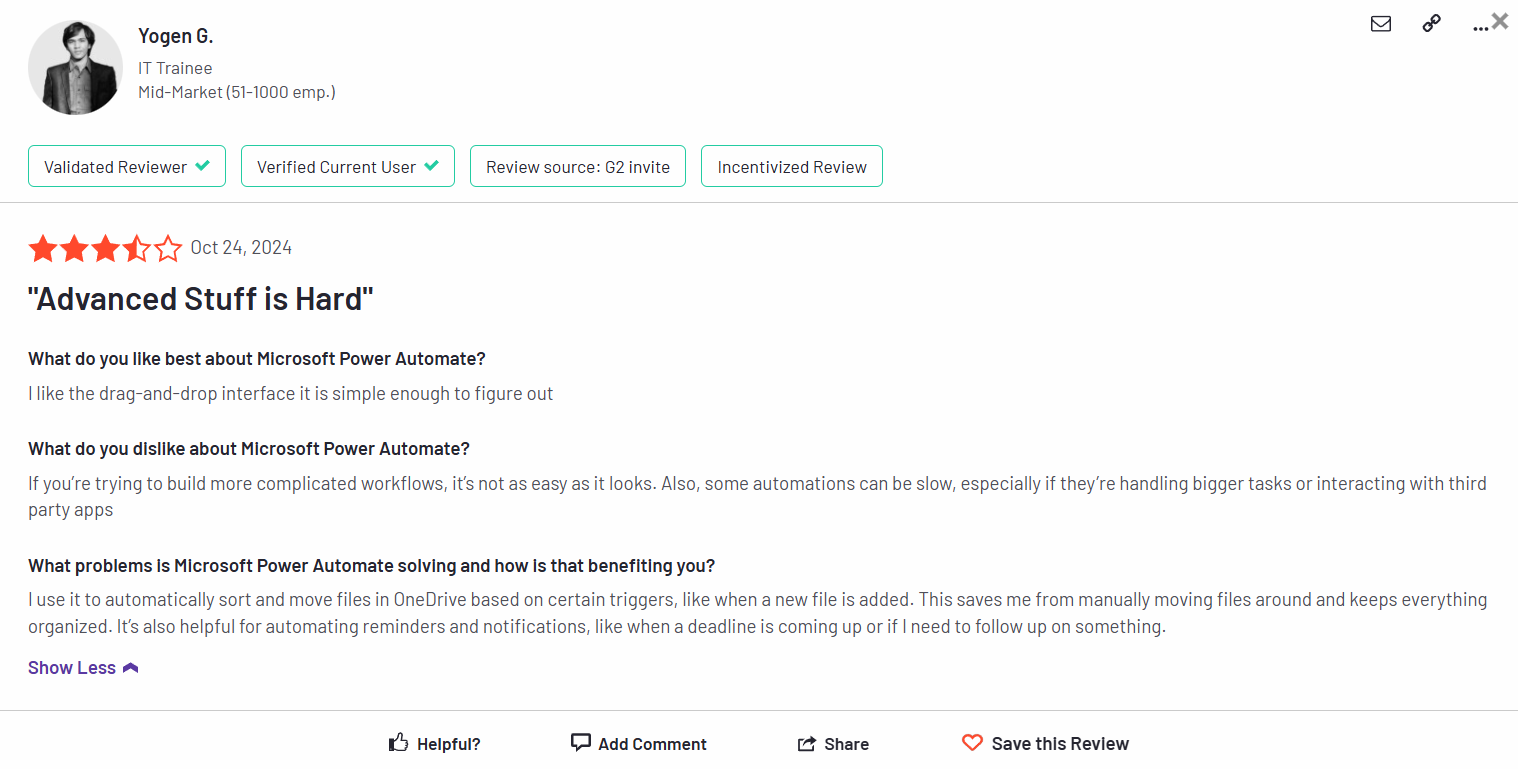Click the drag-and-drop interface answer text

tap(291, 394)
